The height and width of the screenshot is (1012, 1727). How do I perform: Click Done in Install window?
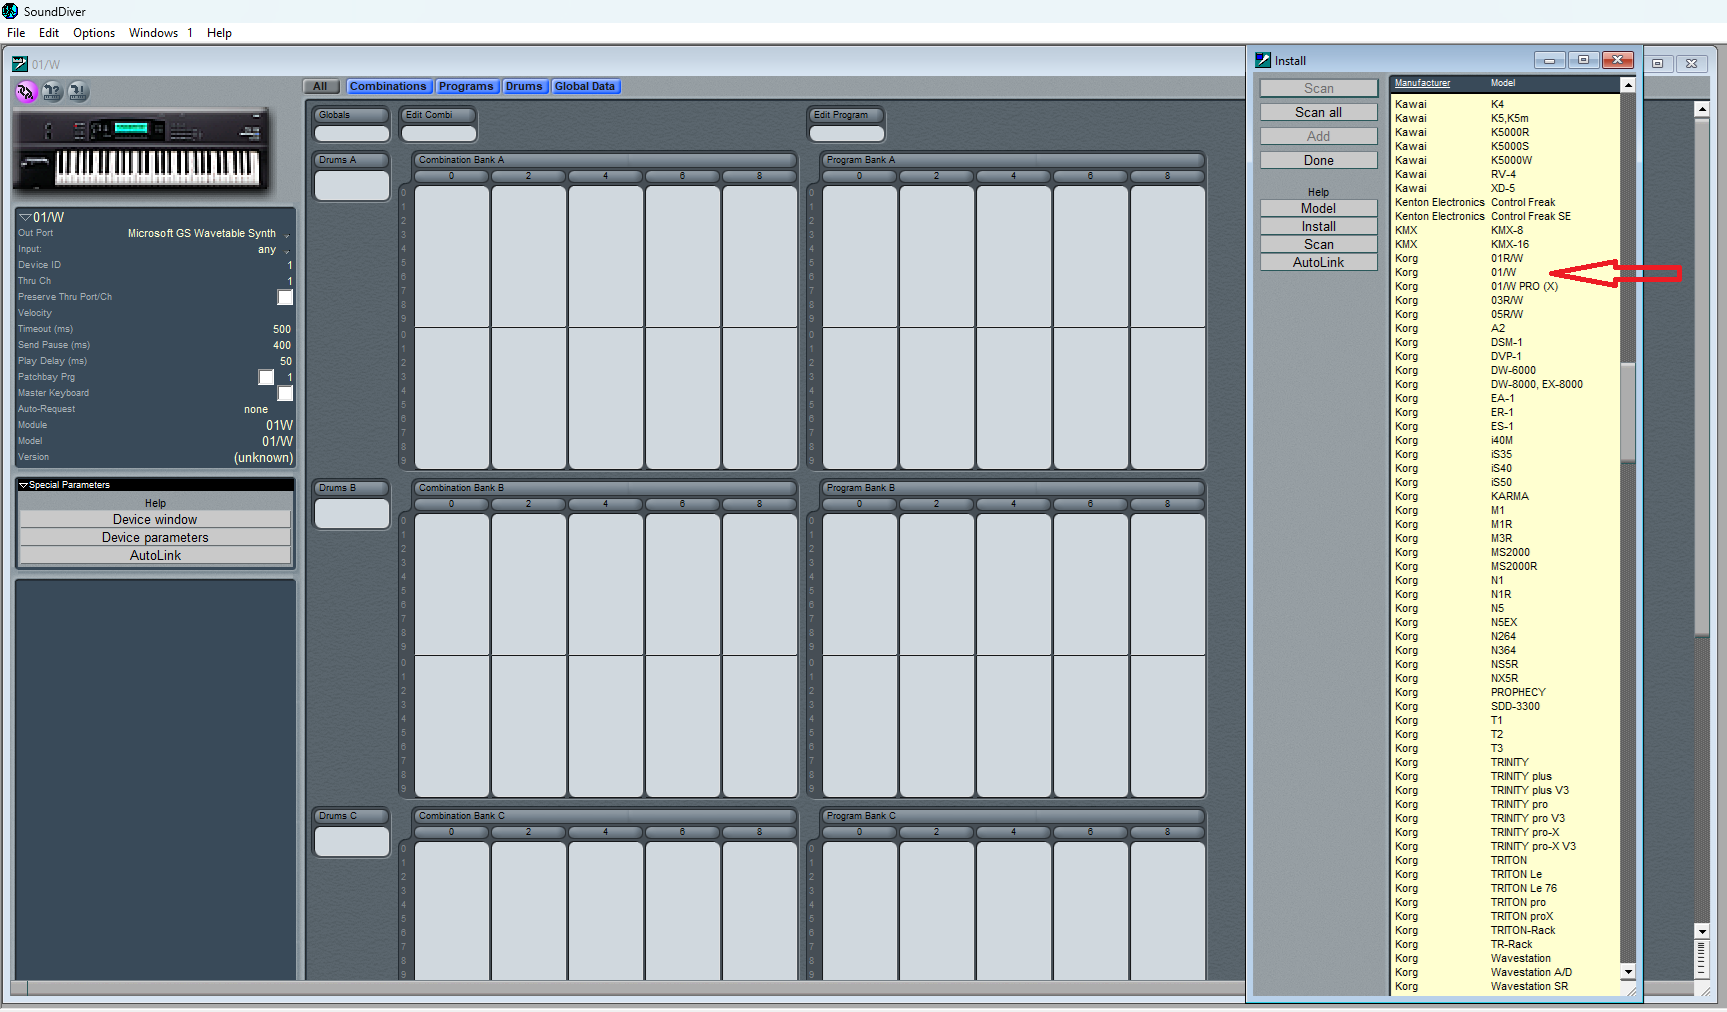(x=1318, y=160)
